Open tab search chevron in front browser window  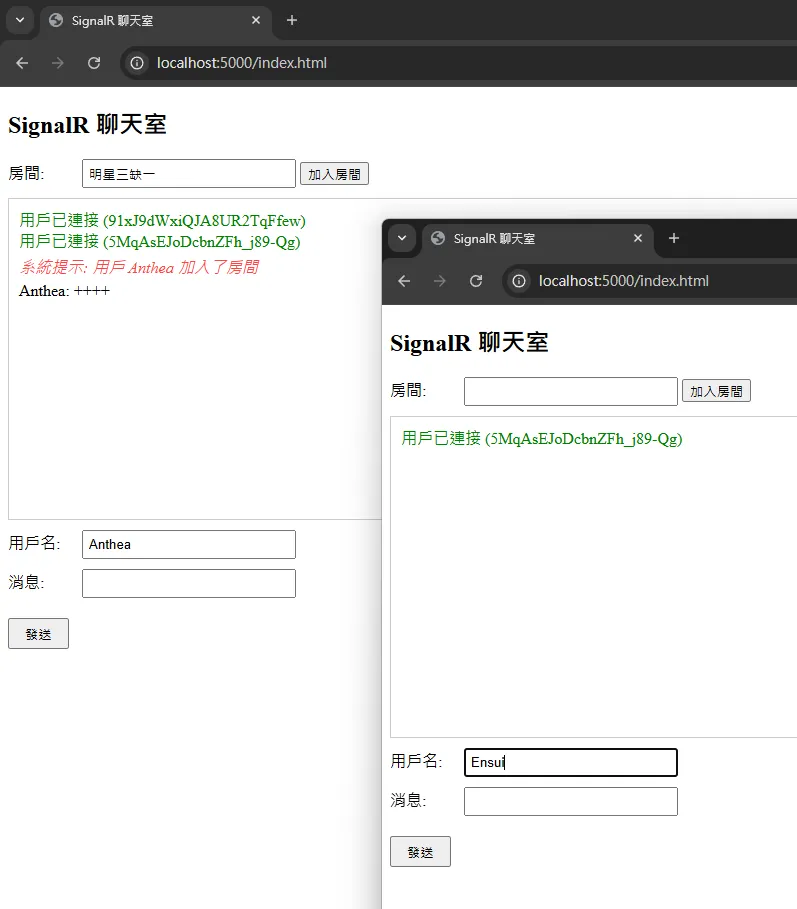tap(402, 238)
